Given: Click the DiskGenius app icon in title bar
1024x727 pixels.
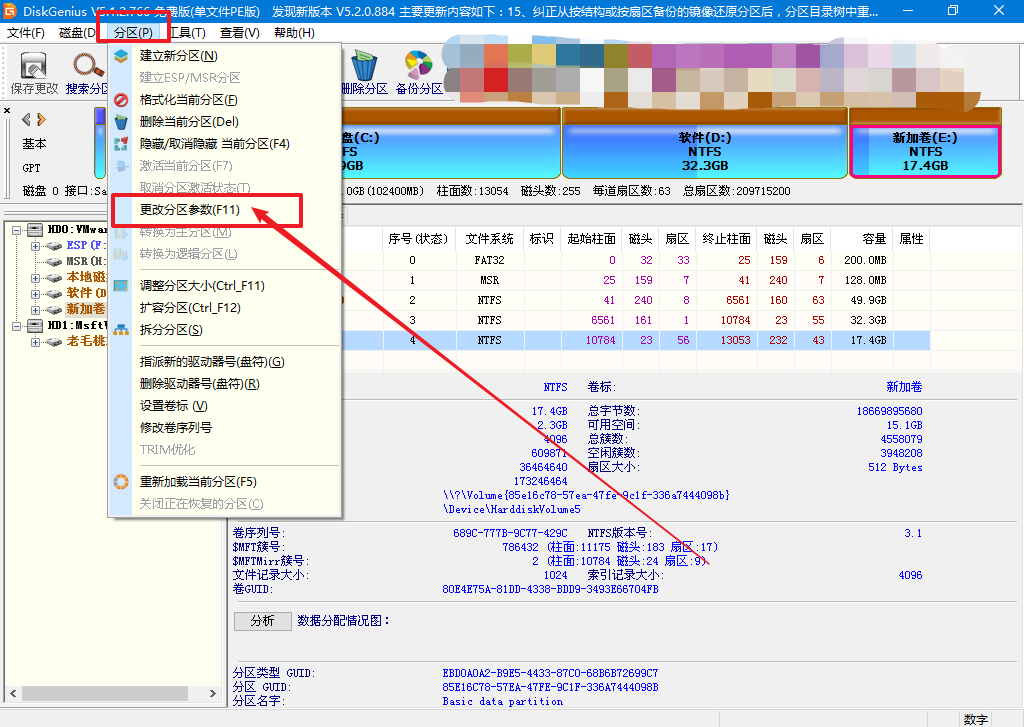Looking at the screenshot, I should click(10, 10).
